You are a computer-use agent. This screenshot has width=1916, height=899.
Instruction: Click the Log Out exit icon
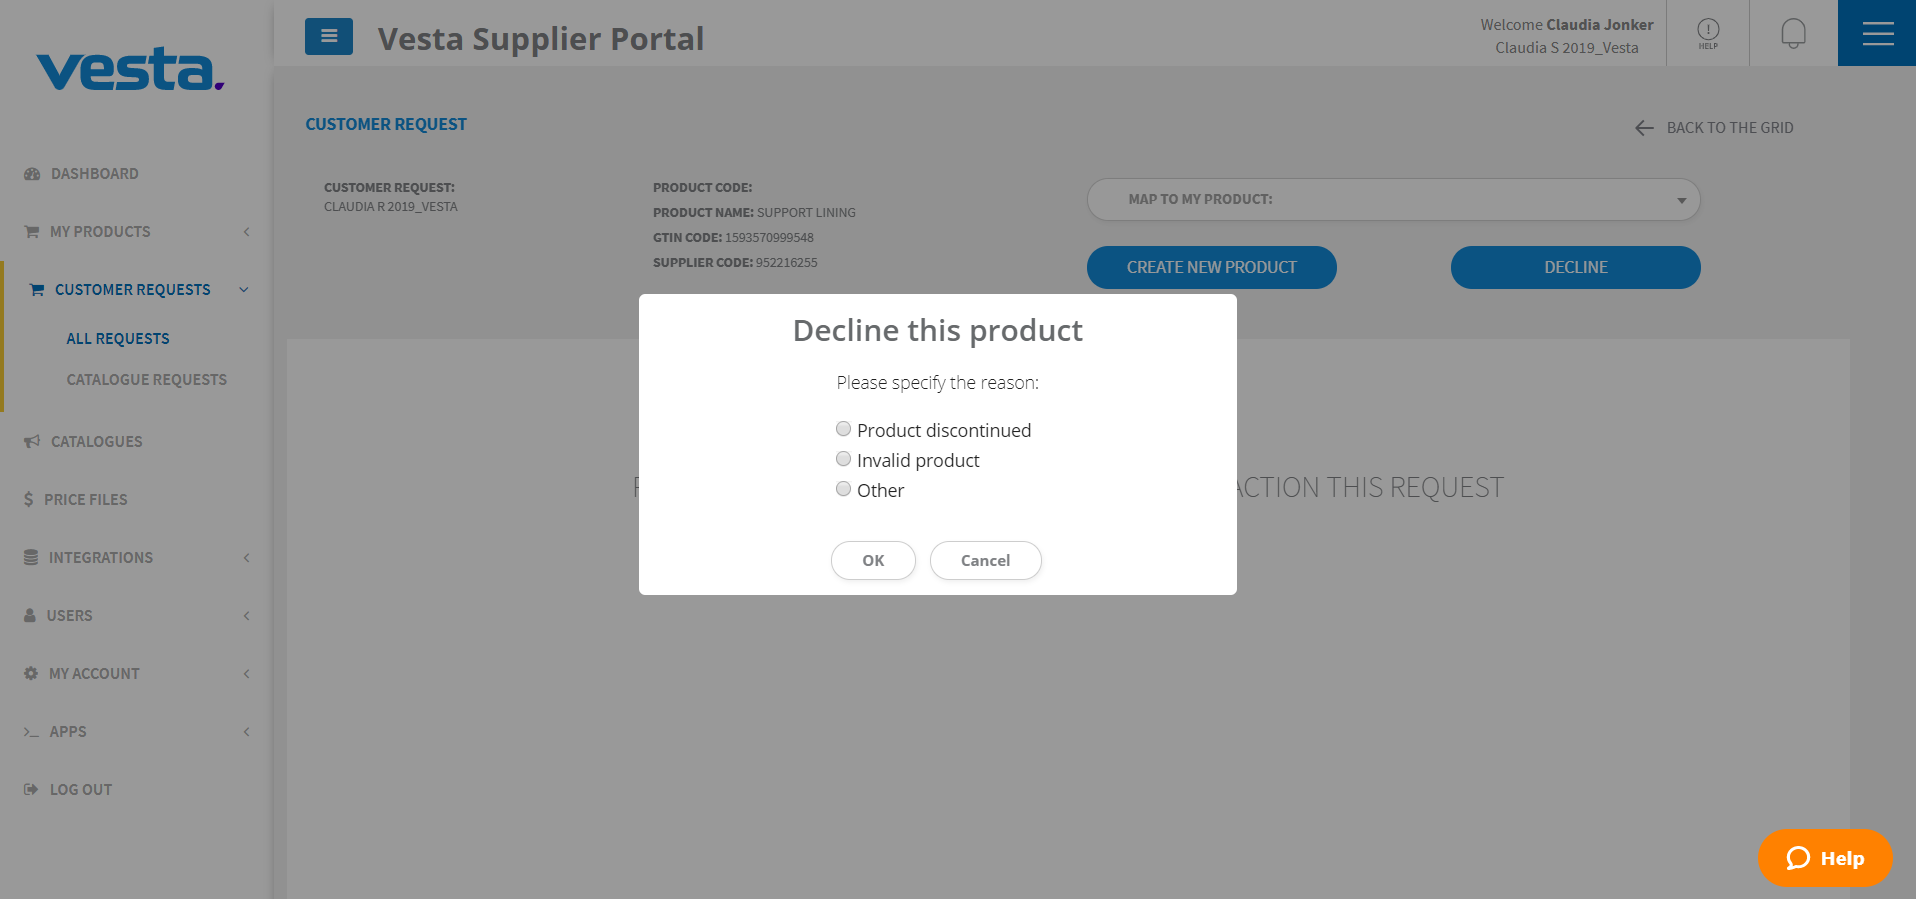tap(31, 789)
